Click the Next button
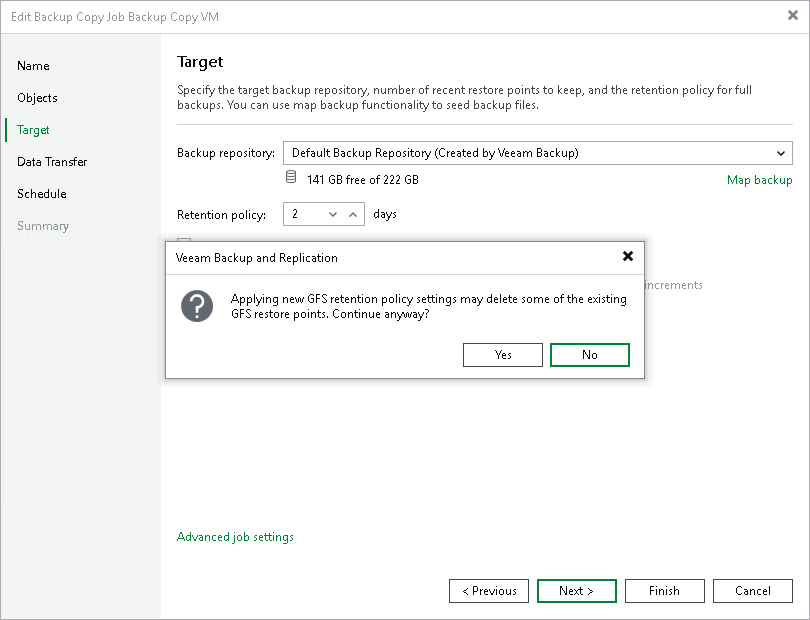Image resolution: width=810 pixels, height=620 pixels. 577,591
